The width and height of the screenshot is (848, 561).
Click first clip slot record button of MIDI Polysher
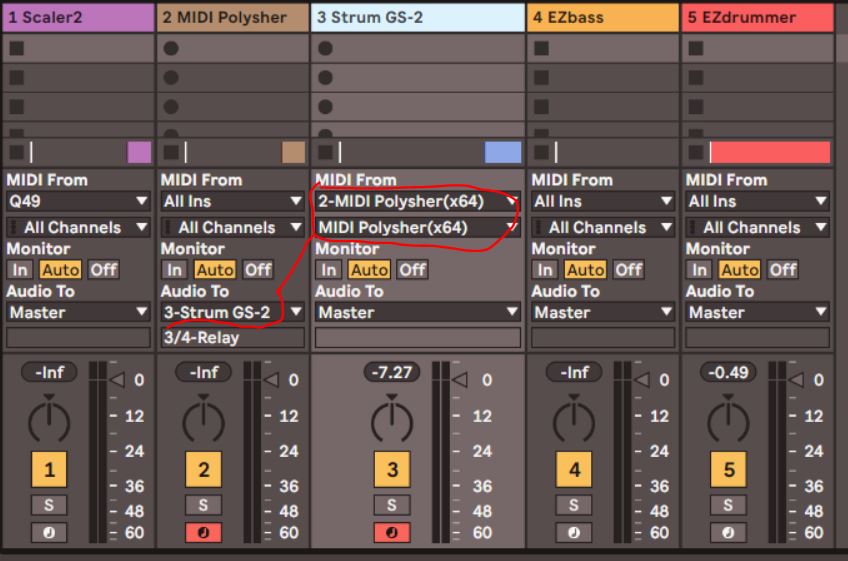(x=171, y=49)
